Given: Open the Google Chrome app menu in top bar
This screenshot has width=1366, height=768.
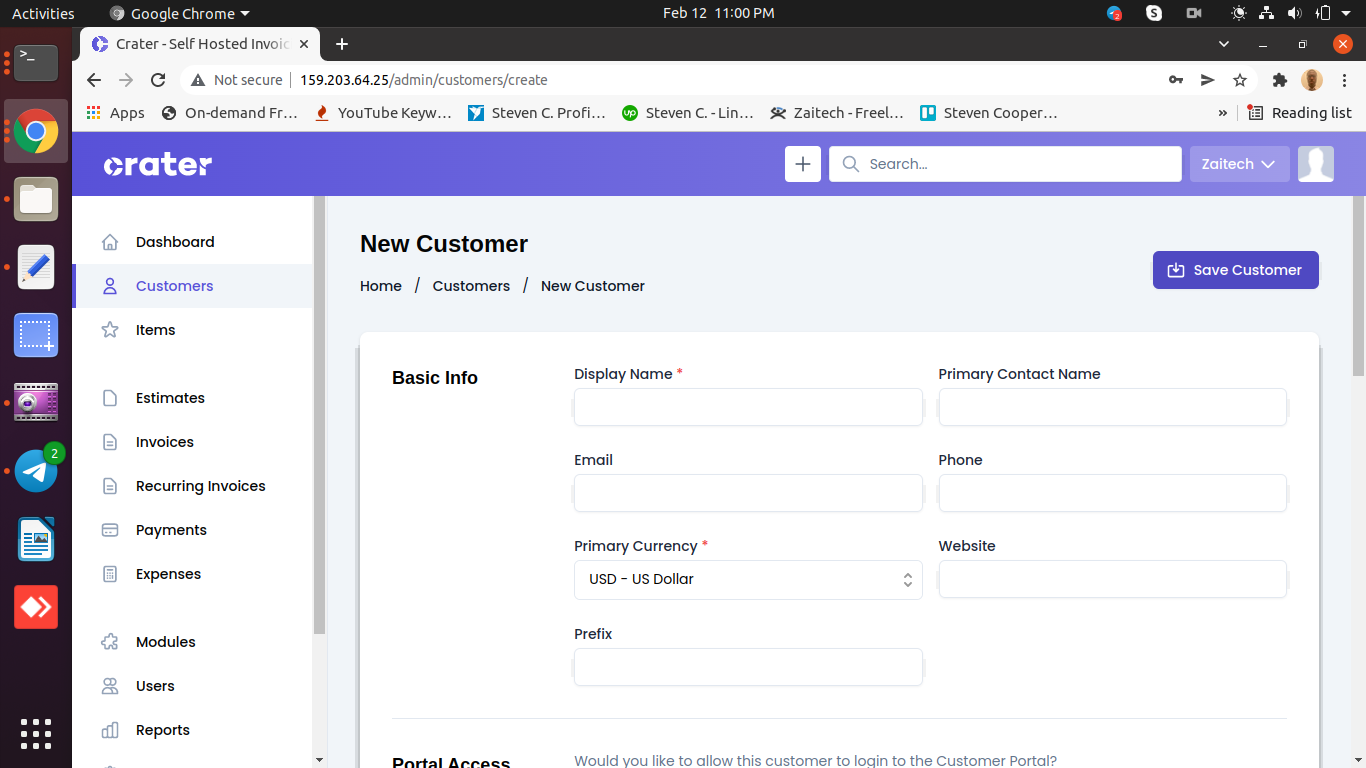Looking at the screenshot, I should 179,14.
